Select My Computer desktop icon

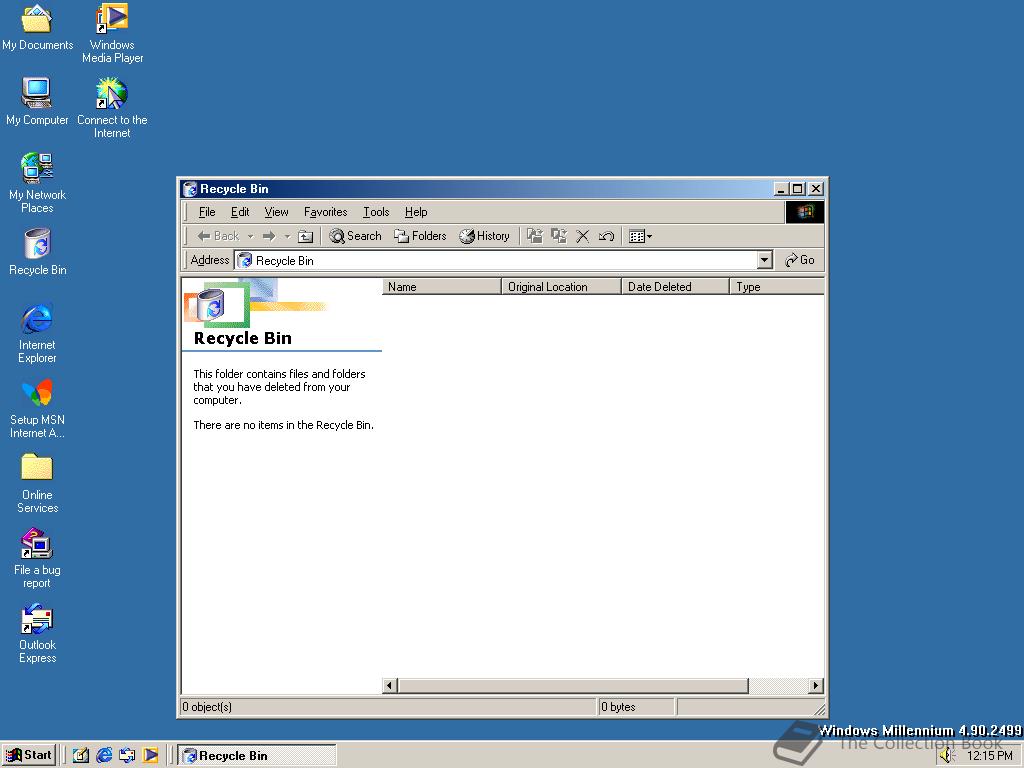click(x=37, y=102)
